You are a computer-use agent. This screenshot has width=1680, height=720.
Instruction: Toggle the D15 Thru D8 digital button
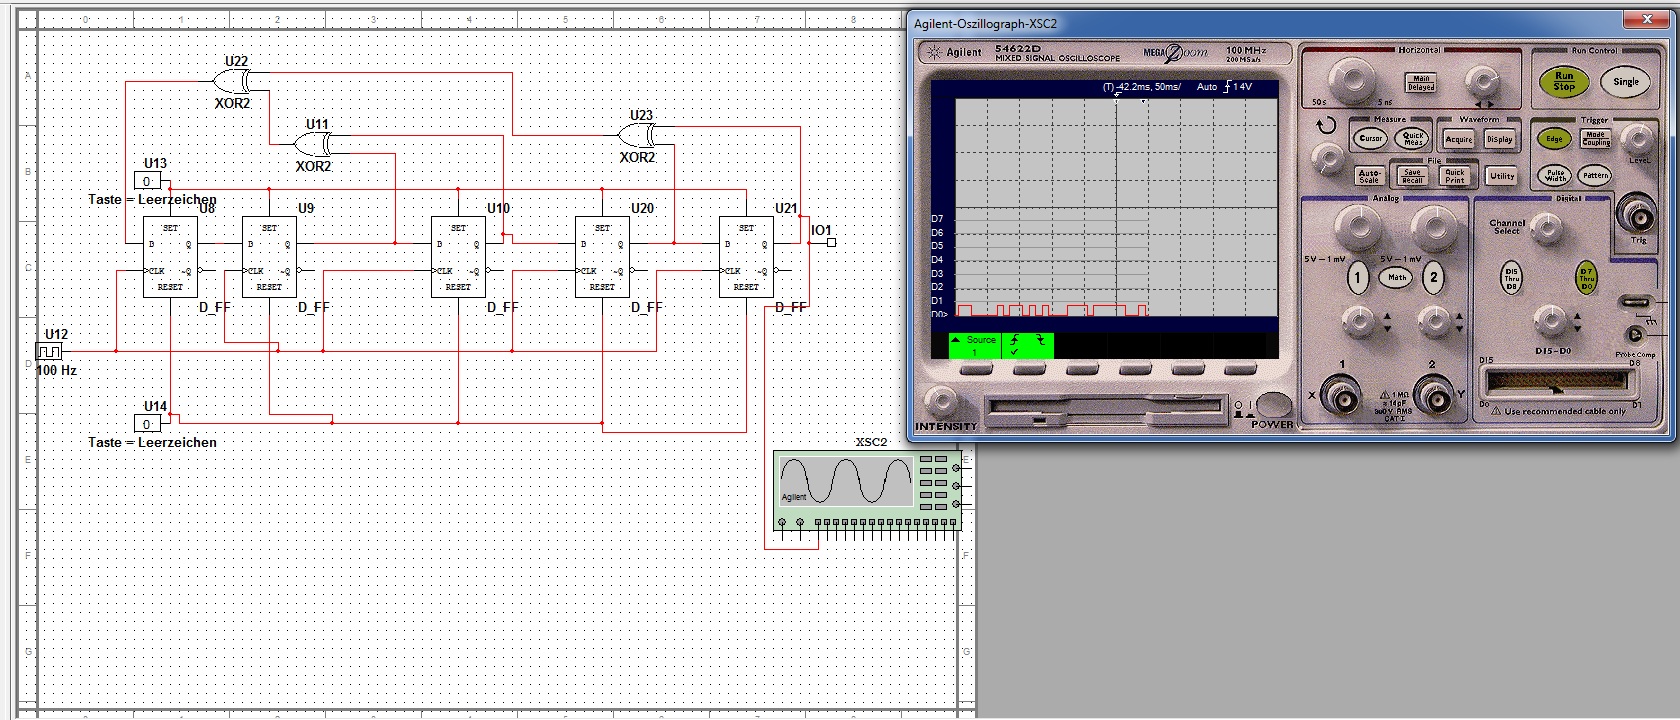tap(1511, 278)
